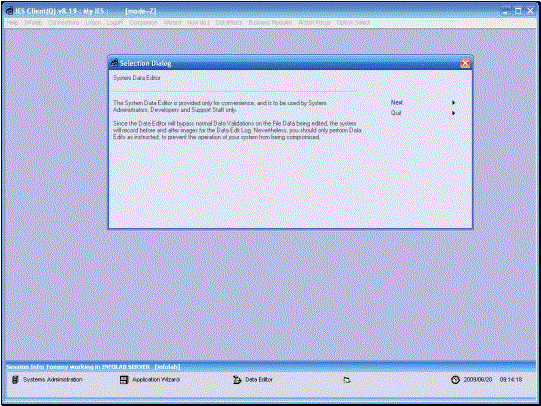Viewport: 541px width, 406px height.
Task: Open the Action Focus menu
Action: [x=314, y=22]
